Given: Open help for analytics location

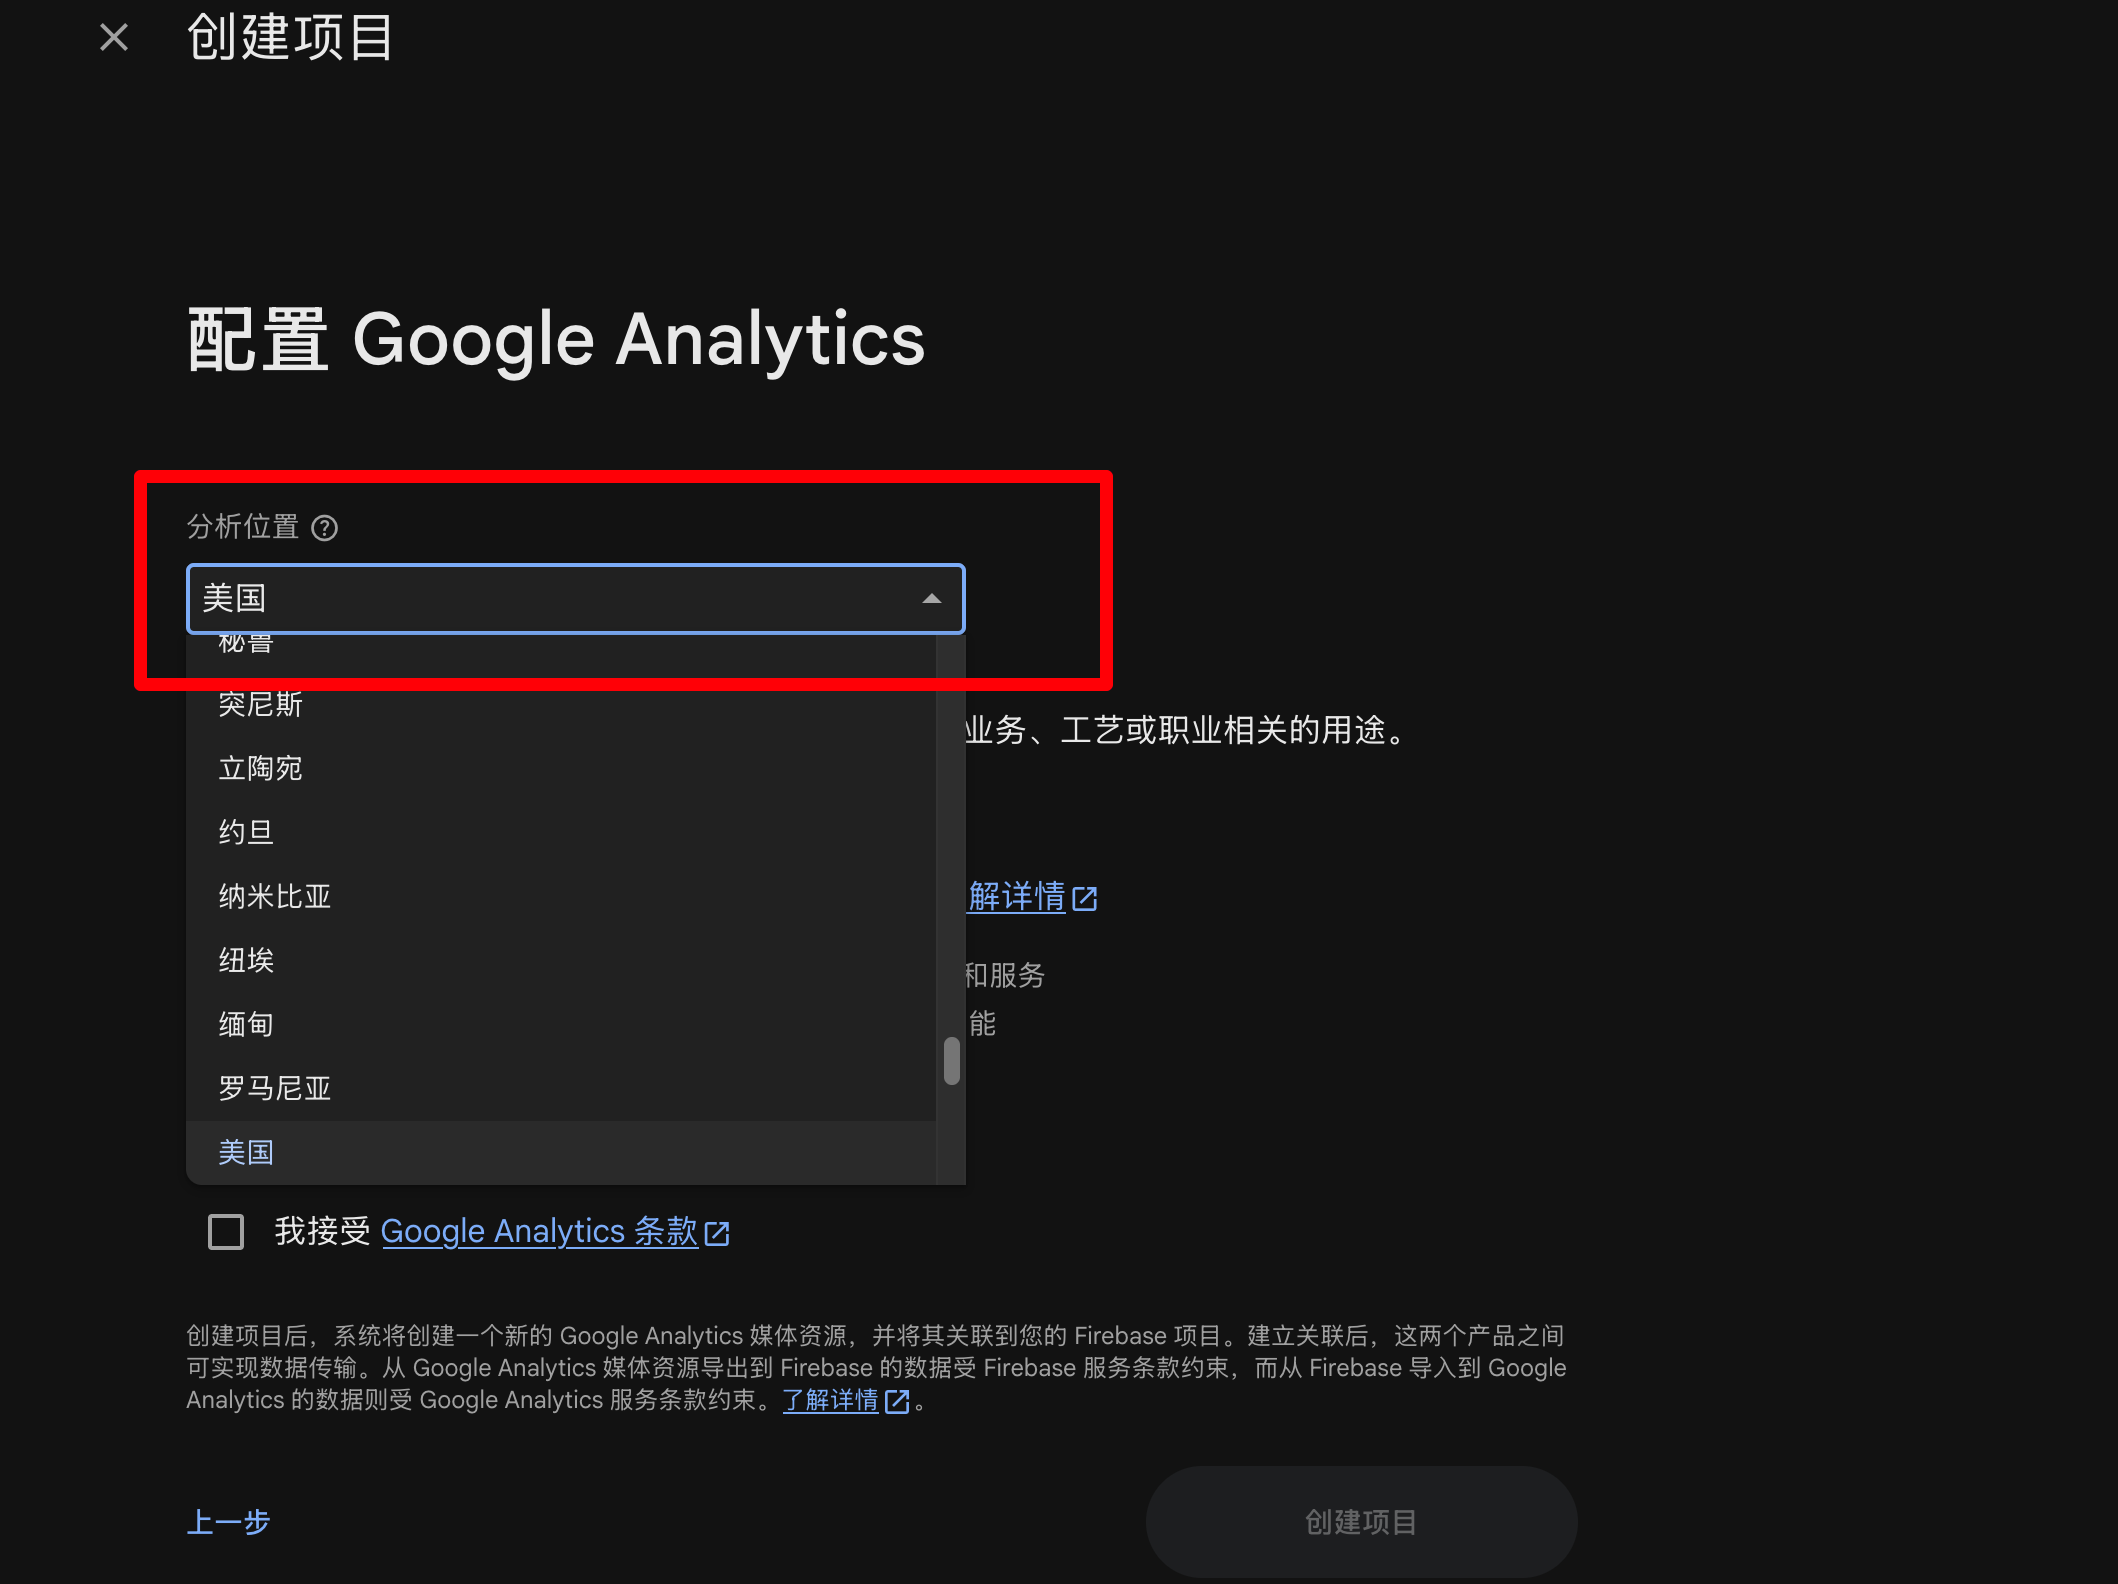Looking at the screenshot, I should (325, 527).
